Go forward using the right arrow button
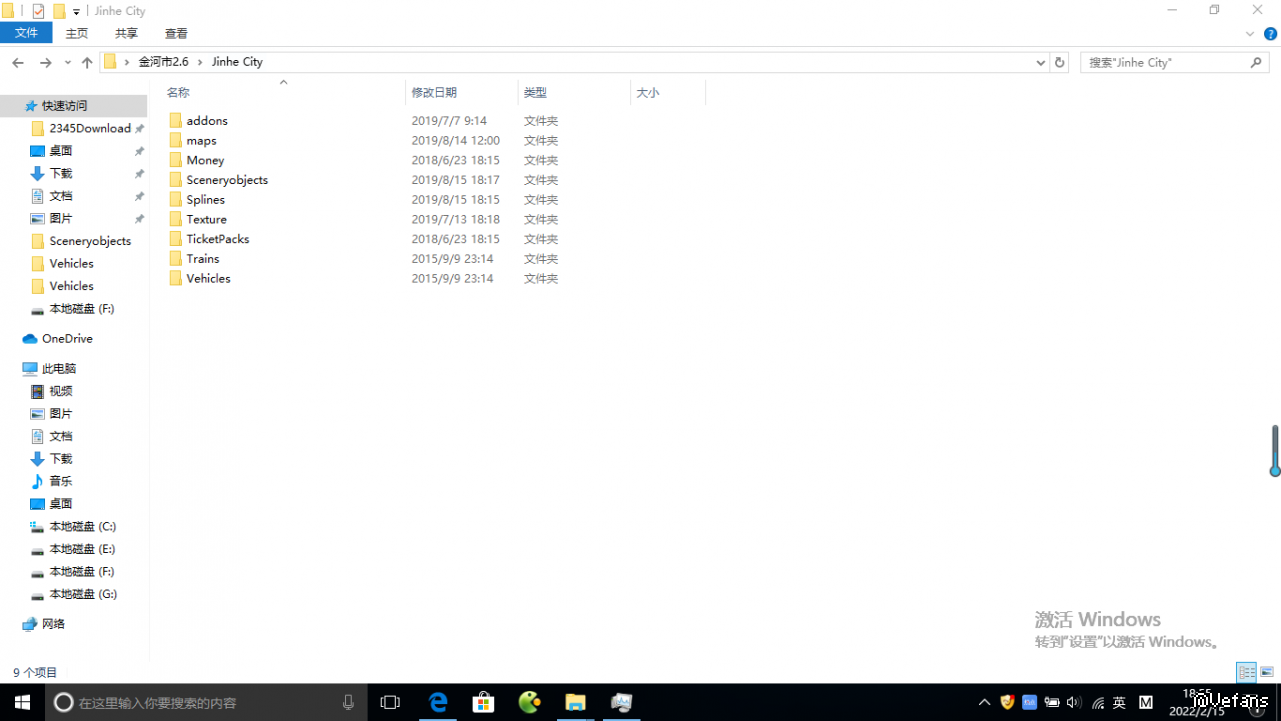The image size is (1281, 721). (x=45, y=62)
